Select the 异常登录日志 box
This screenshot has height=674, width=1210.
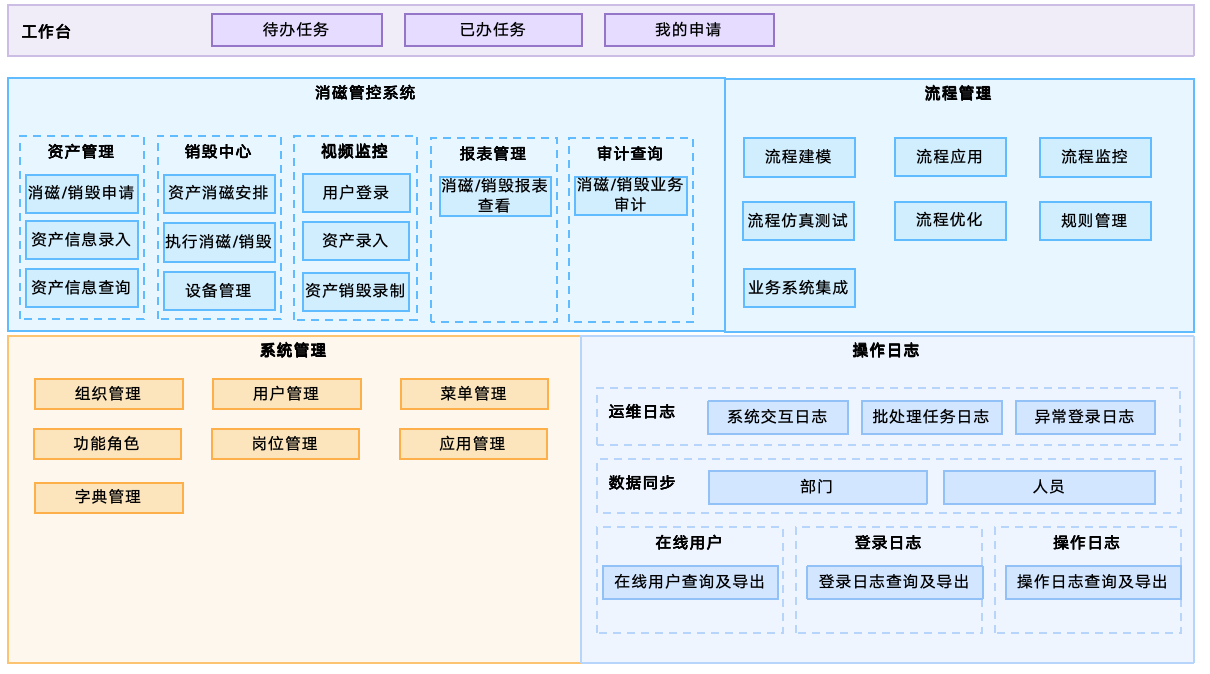click(x=1085, y=418)
